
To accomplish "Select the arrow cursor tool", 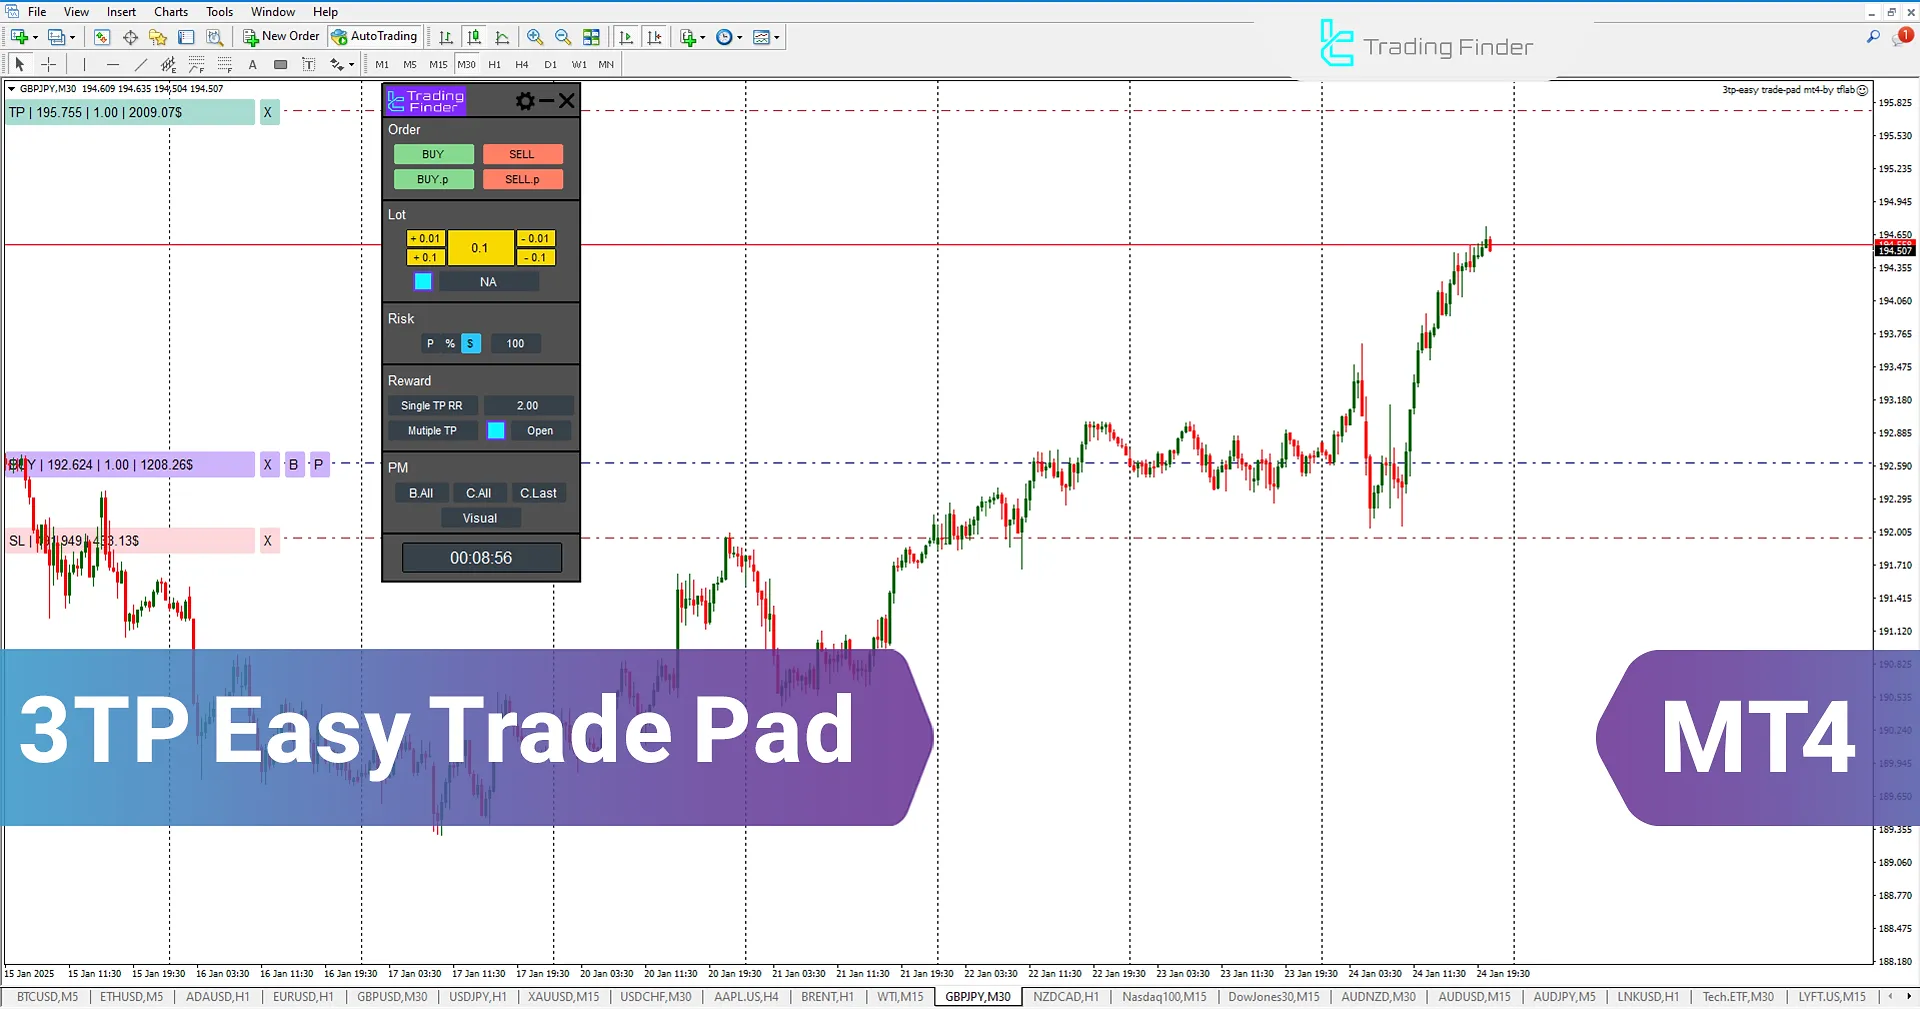I will coord(20,64).
